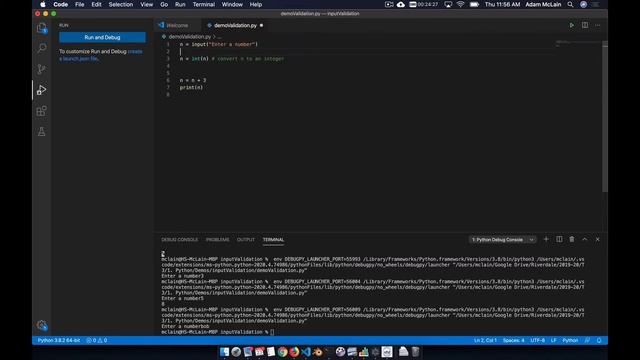640x360 pixels.
Task: Open the Window menu
Action: 232,4
